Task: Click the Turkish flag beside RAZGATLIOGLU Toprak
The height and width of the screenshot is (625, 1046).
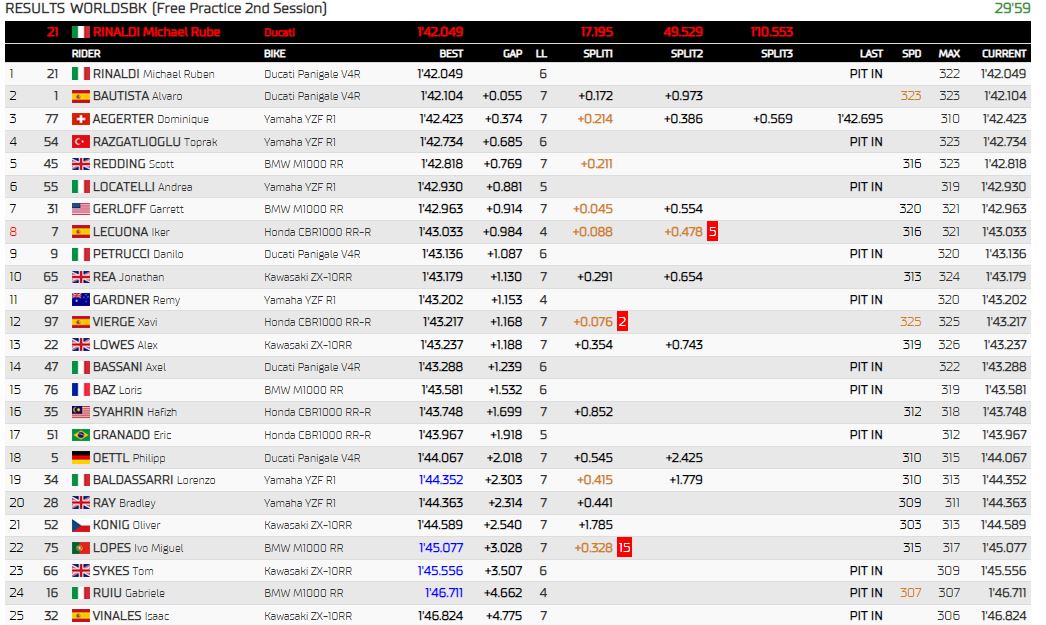Action: coord(81,141)
